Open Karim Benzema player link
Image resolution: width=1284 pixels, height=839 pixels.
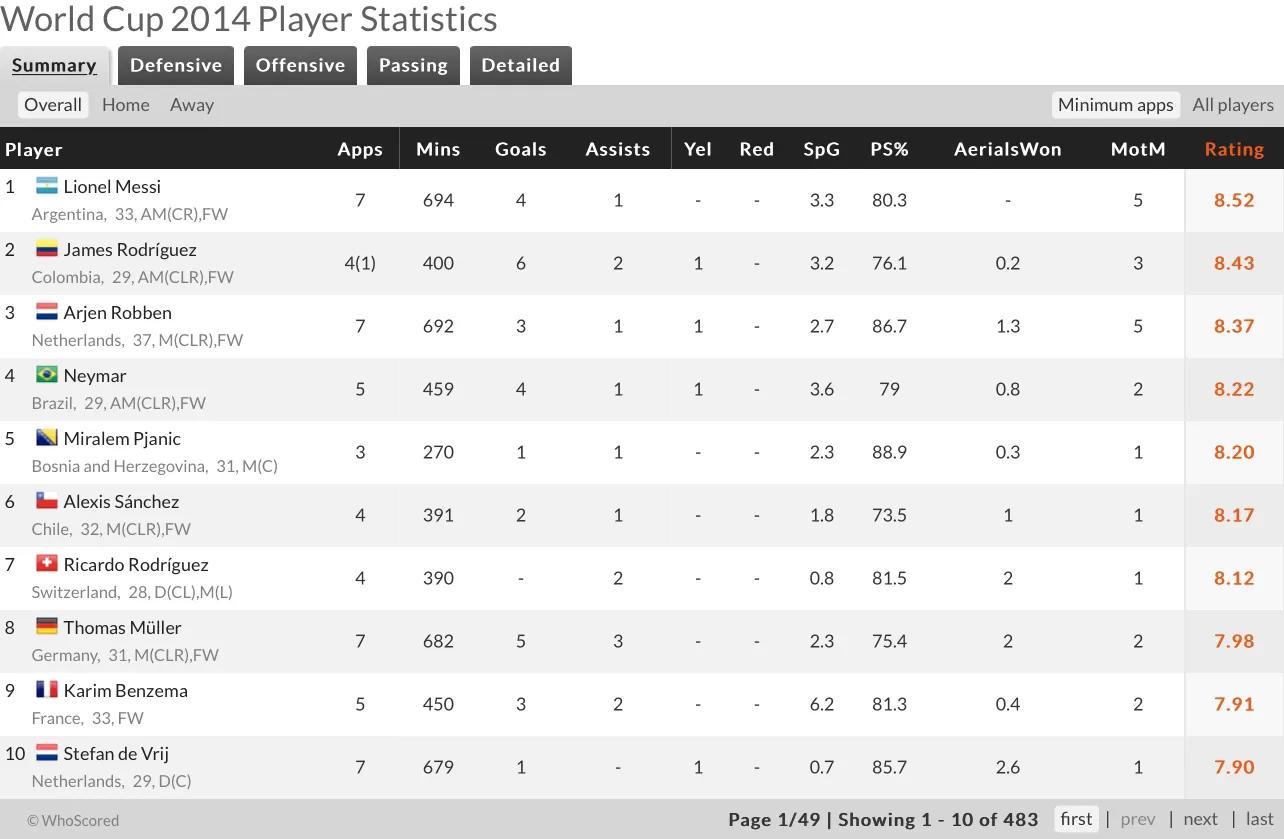[x=125, y=690]
